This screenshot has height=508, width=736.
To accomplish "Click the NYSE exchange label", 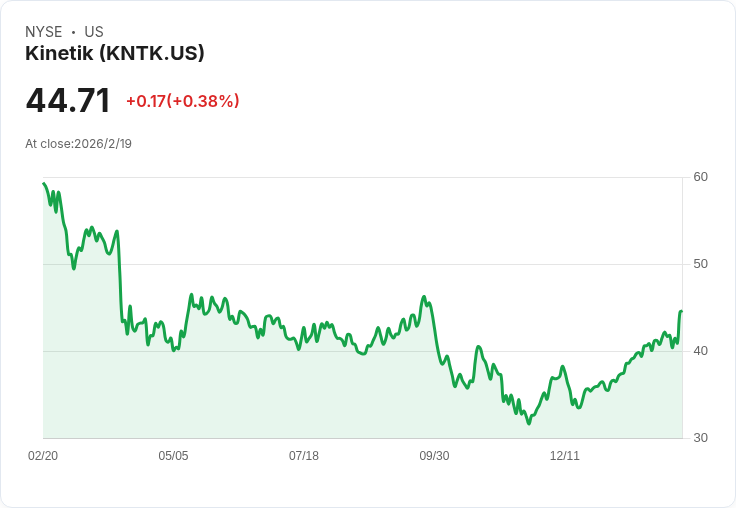I will [x=44, y=32].
